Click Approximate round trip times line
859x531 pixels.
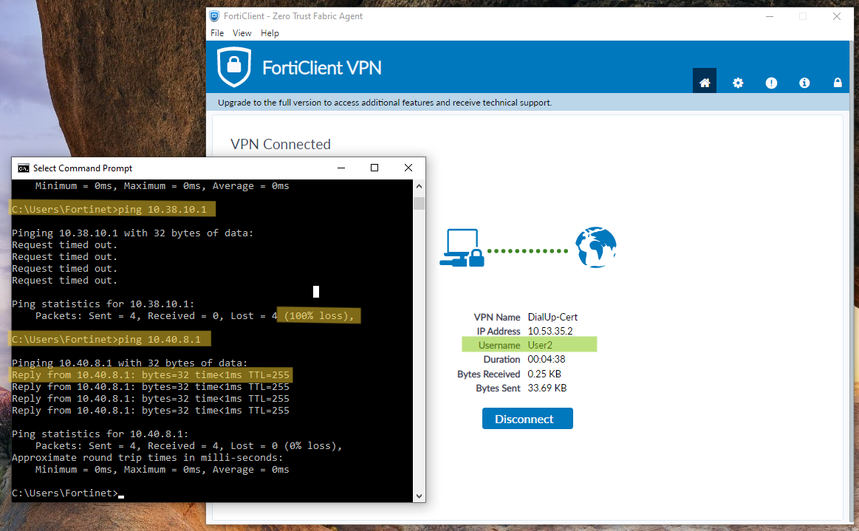[x=147, y=458]
